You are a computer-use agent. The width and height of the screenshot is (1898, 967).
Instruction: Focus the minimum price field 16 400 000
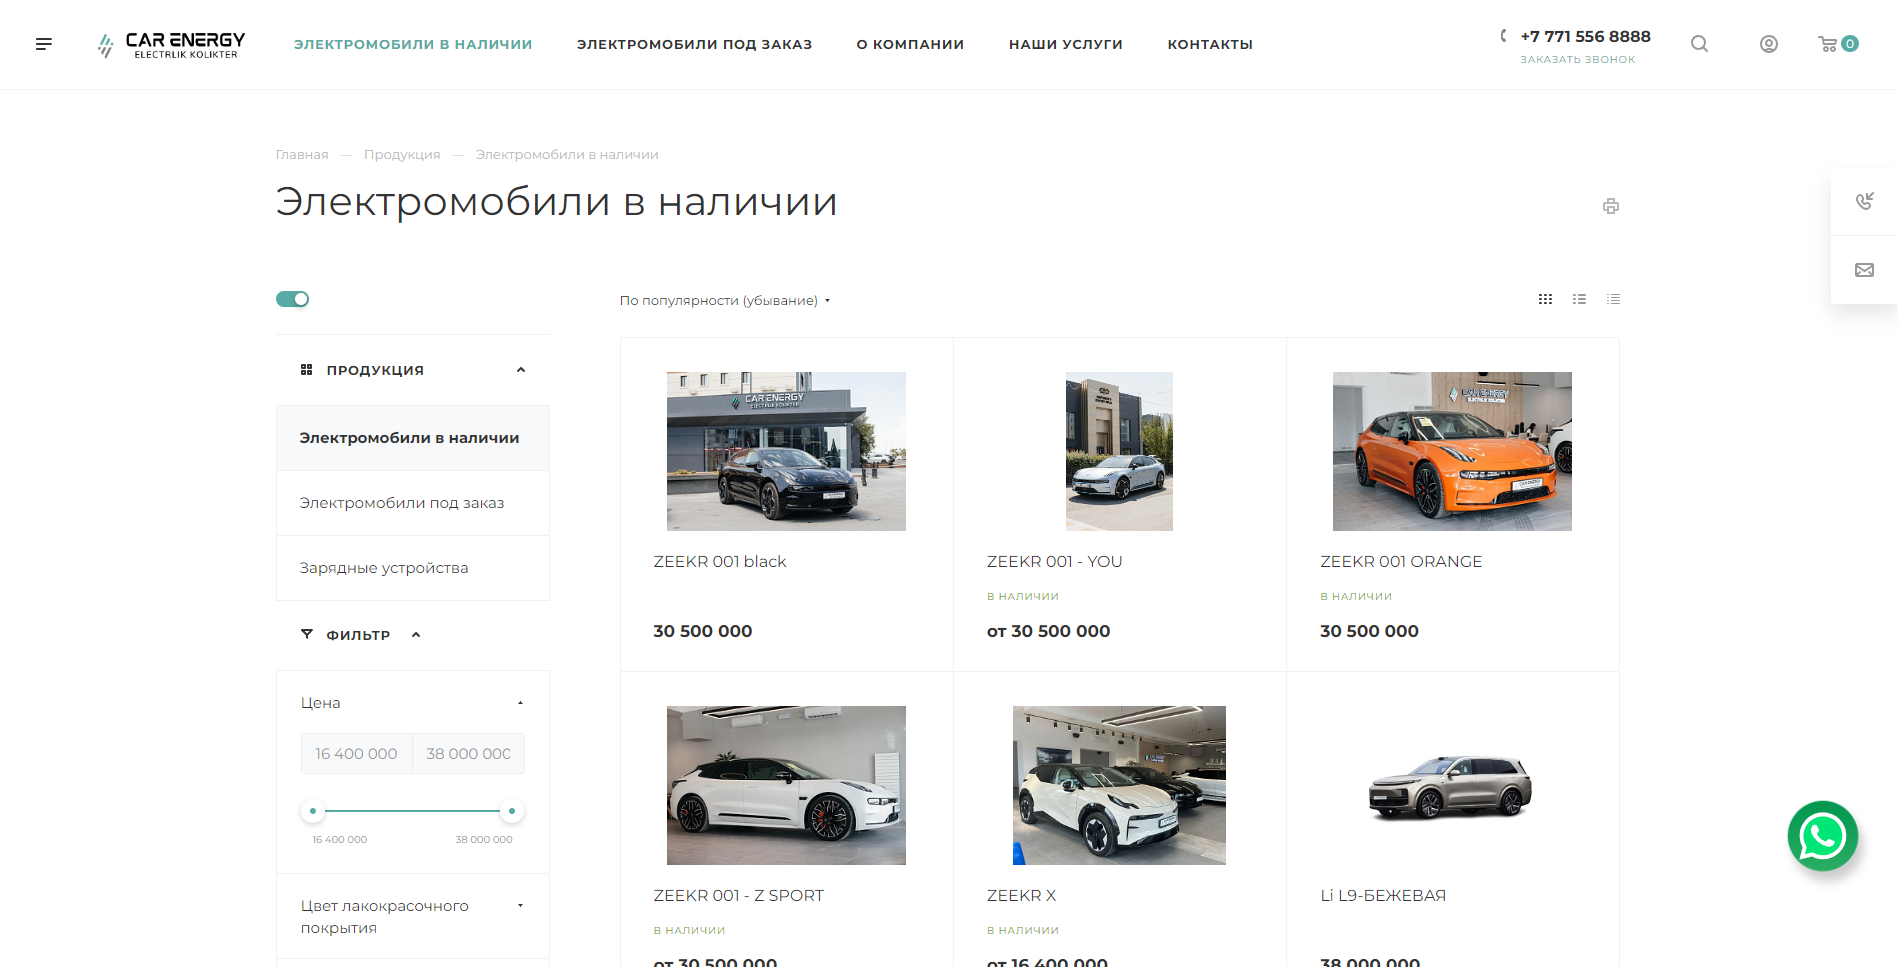coord(357,754)
